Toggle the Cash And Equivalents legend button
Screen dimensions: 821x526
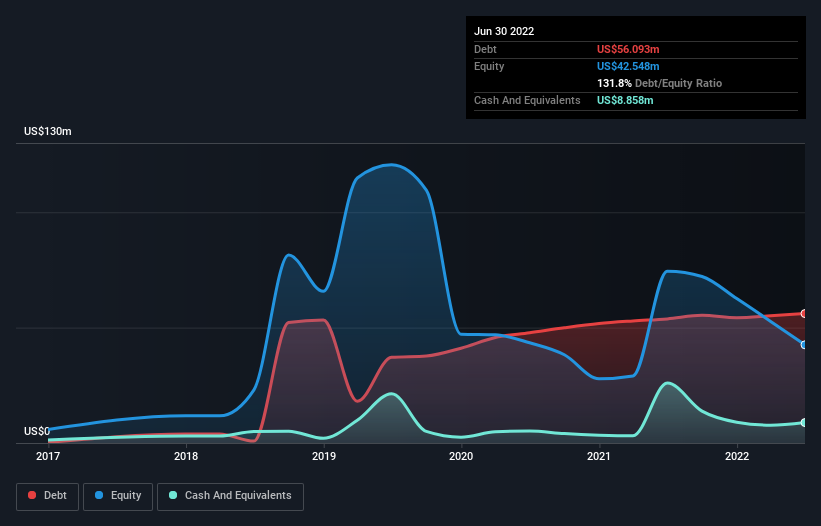click(x=230, y=496)
